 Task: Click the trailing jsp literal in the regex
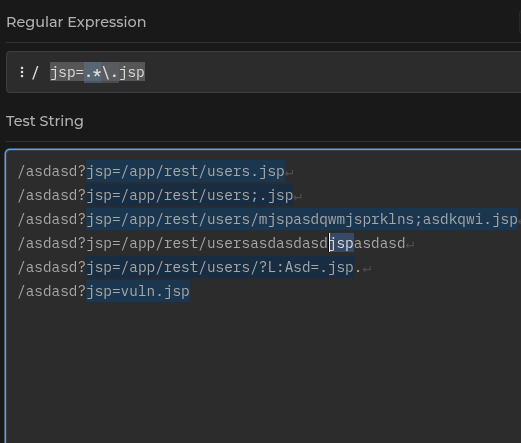click(132, 72)
